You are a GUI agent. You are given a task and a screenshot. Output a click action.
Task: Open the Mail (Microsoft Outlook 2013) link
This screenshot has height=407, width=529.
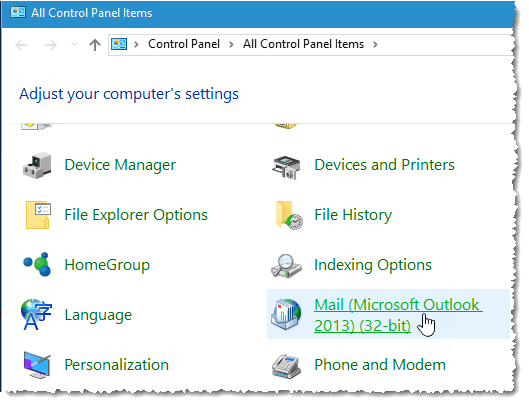(x=398, y=315)
